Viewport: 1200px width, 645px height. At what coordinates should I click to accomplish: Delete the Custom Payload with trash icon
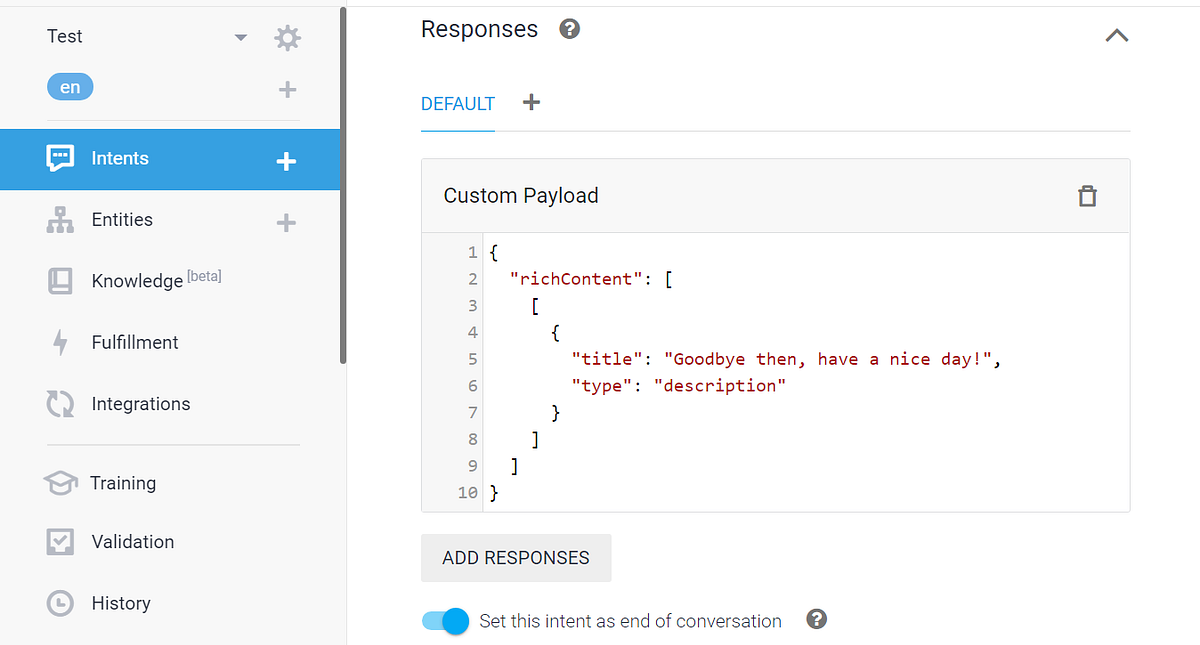tap(1088, 196)
